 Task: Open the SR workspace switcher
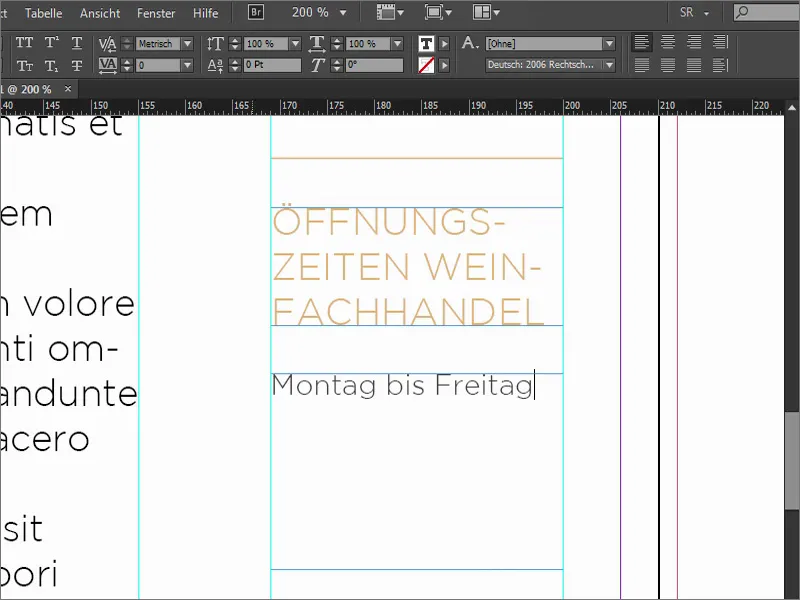coord(694,12)
